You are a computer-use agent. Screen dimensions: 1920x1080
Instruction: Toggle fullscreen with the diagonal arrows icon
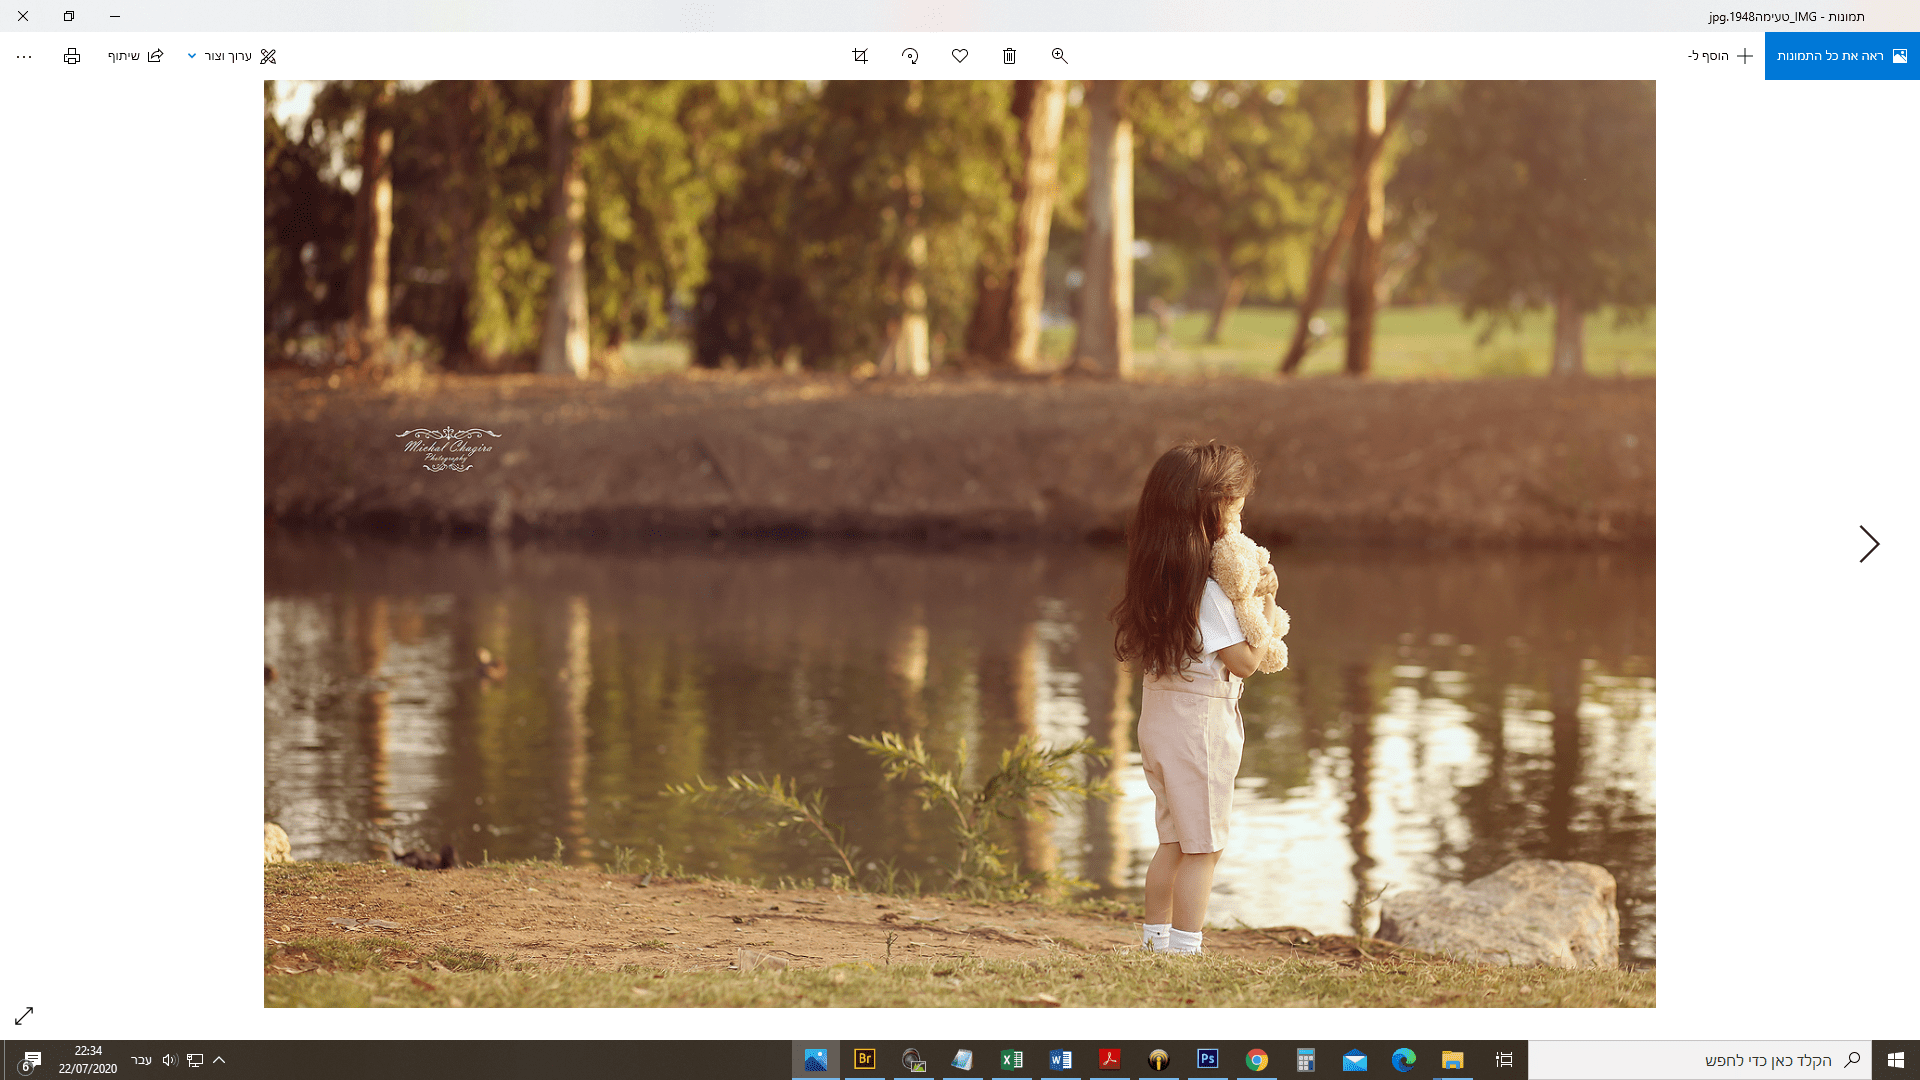24,1016
